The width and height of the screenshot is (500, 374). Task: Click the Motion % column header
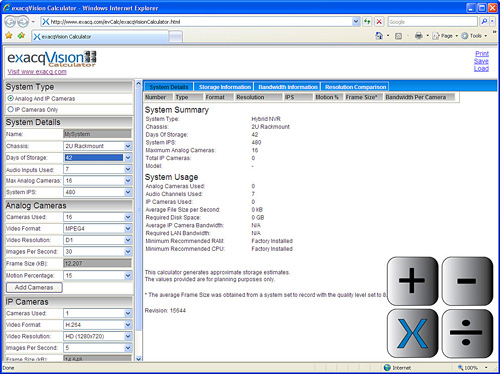pos(328,97)
